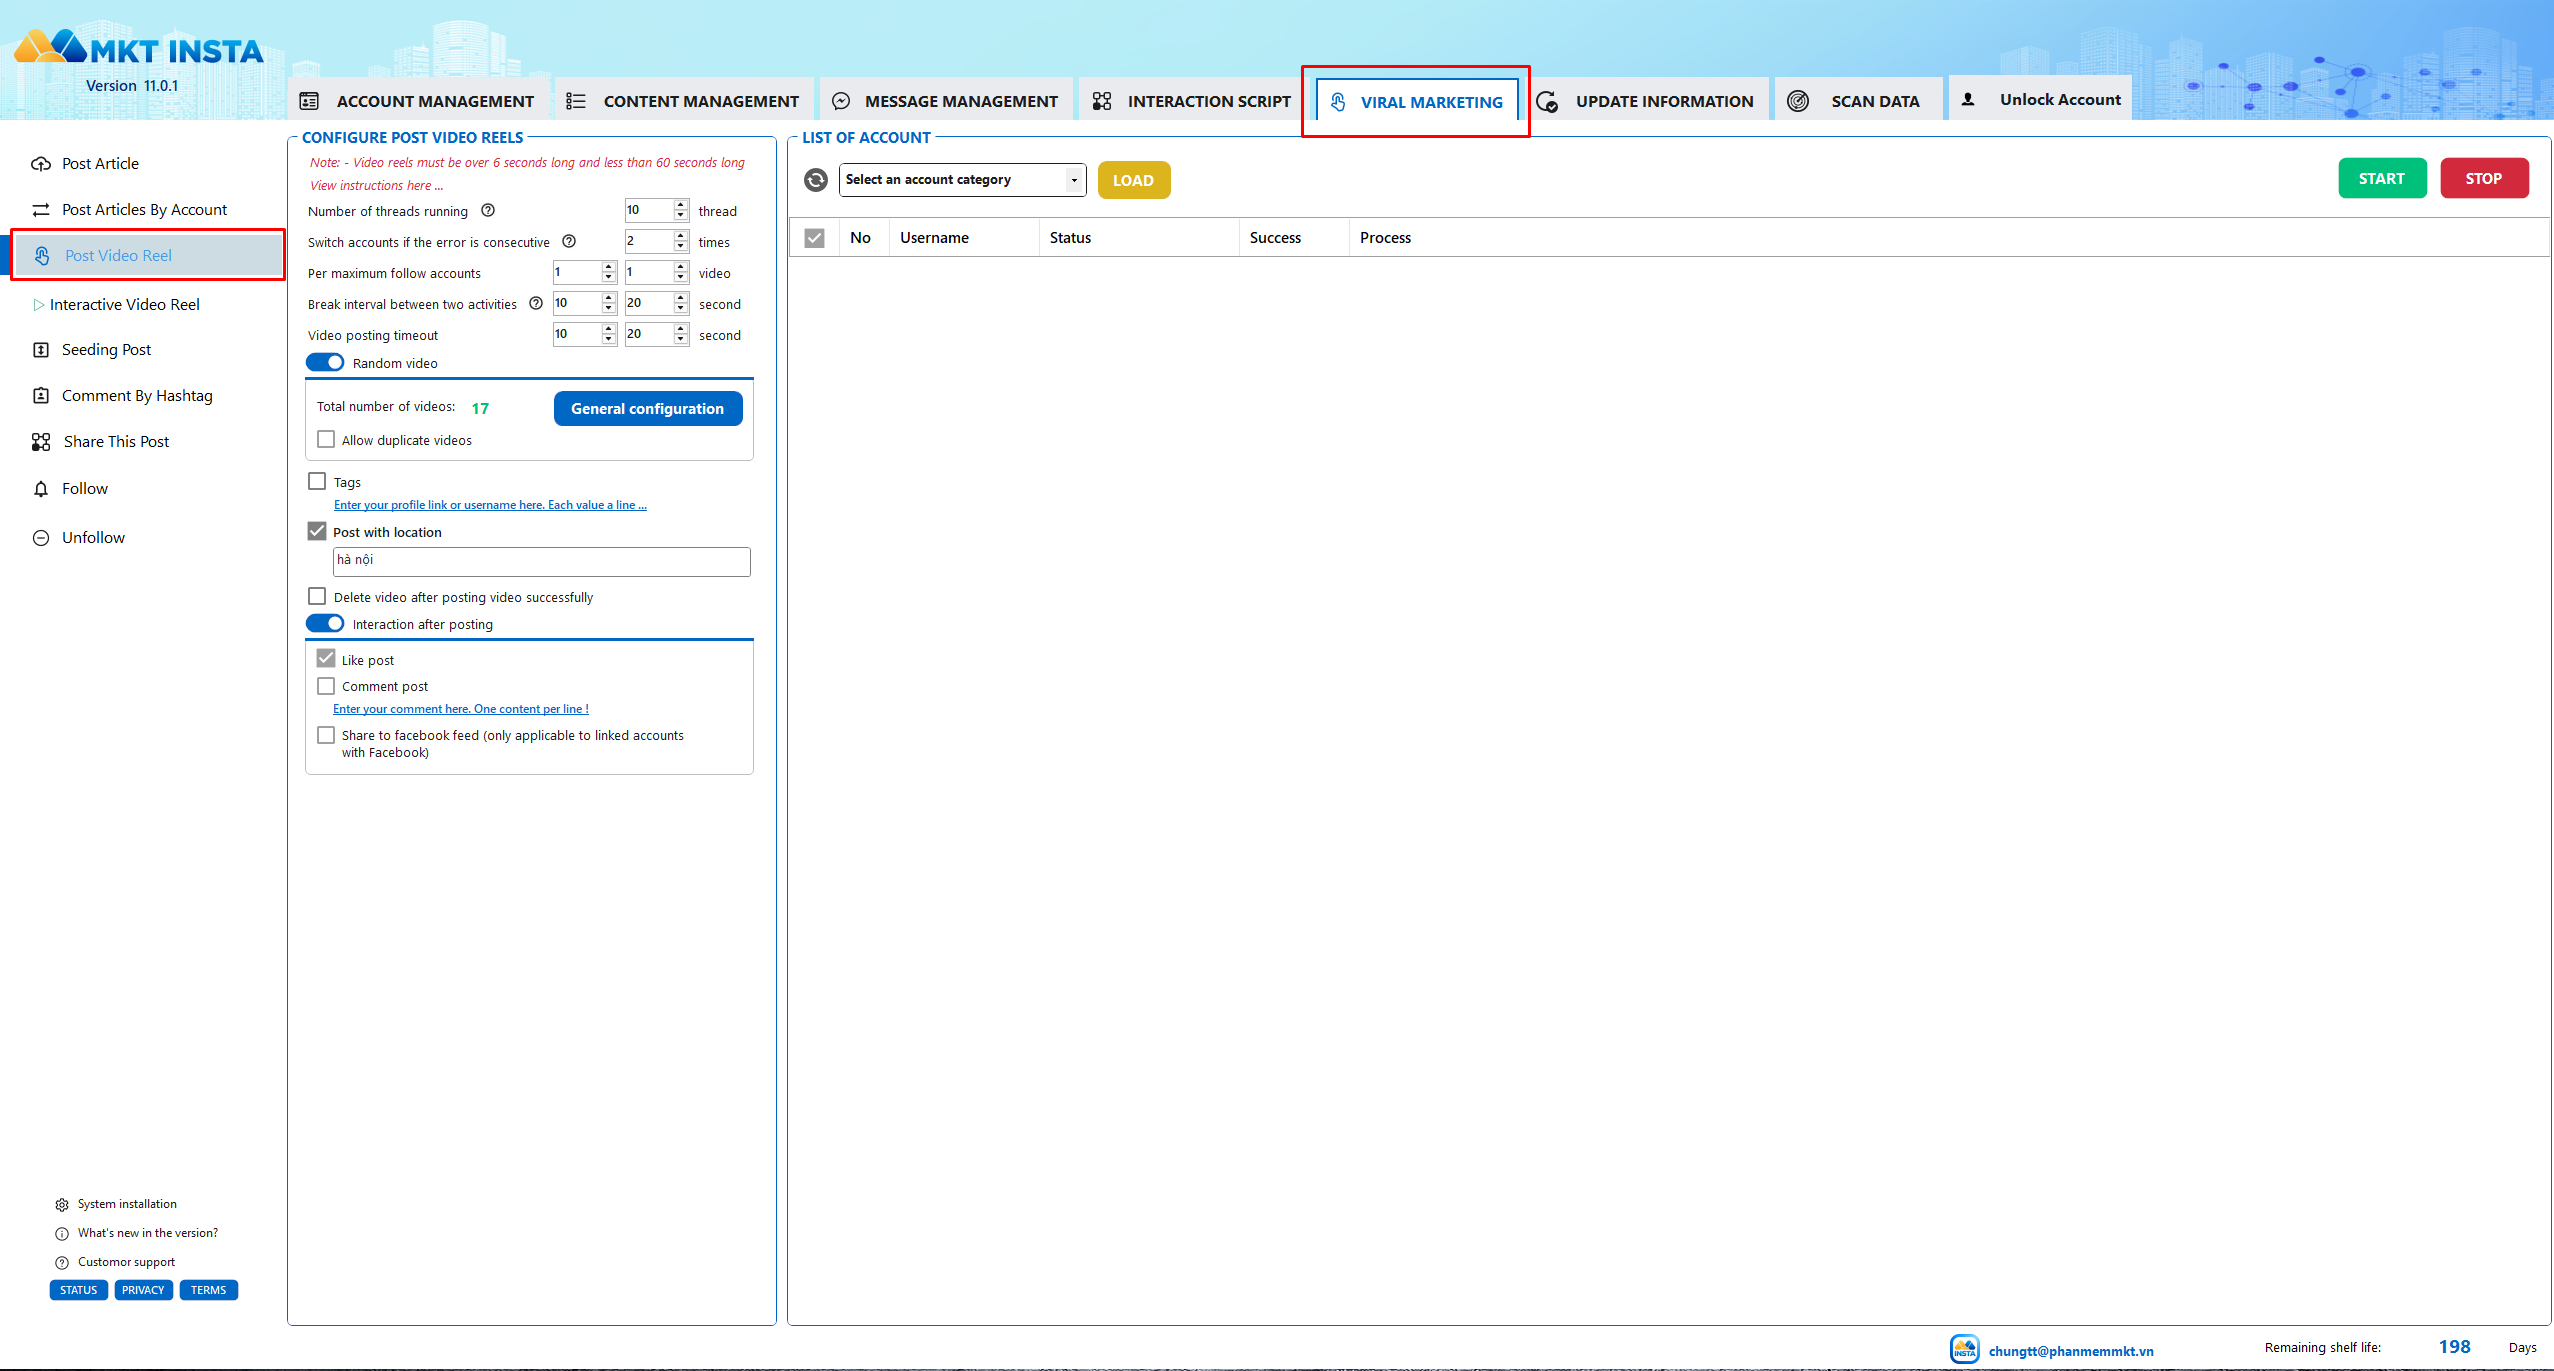Screen dimensions: 2554x1371
Task: Click the Account Management tab icon
Action: point(309,101)
